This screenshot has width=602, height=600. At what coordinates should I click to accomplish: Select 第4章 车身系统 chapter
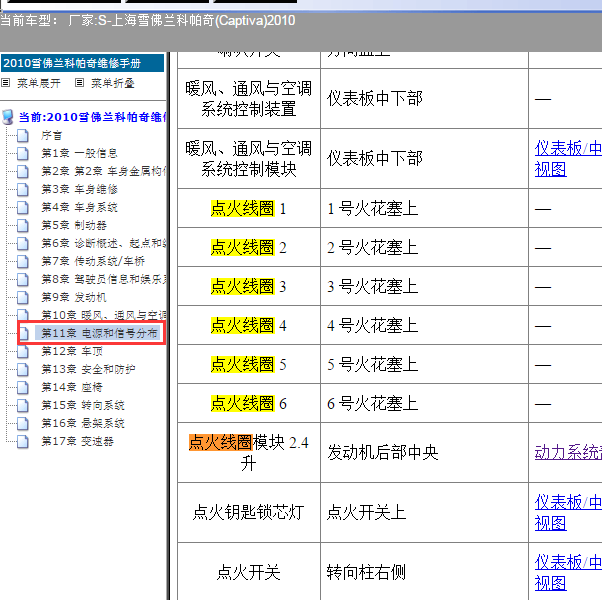point(79,207)
